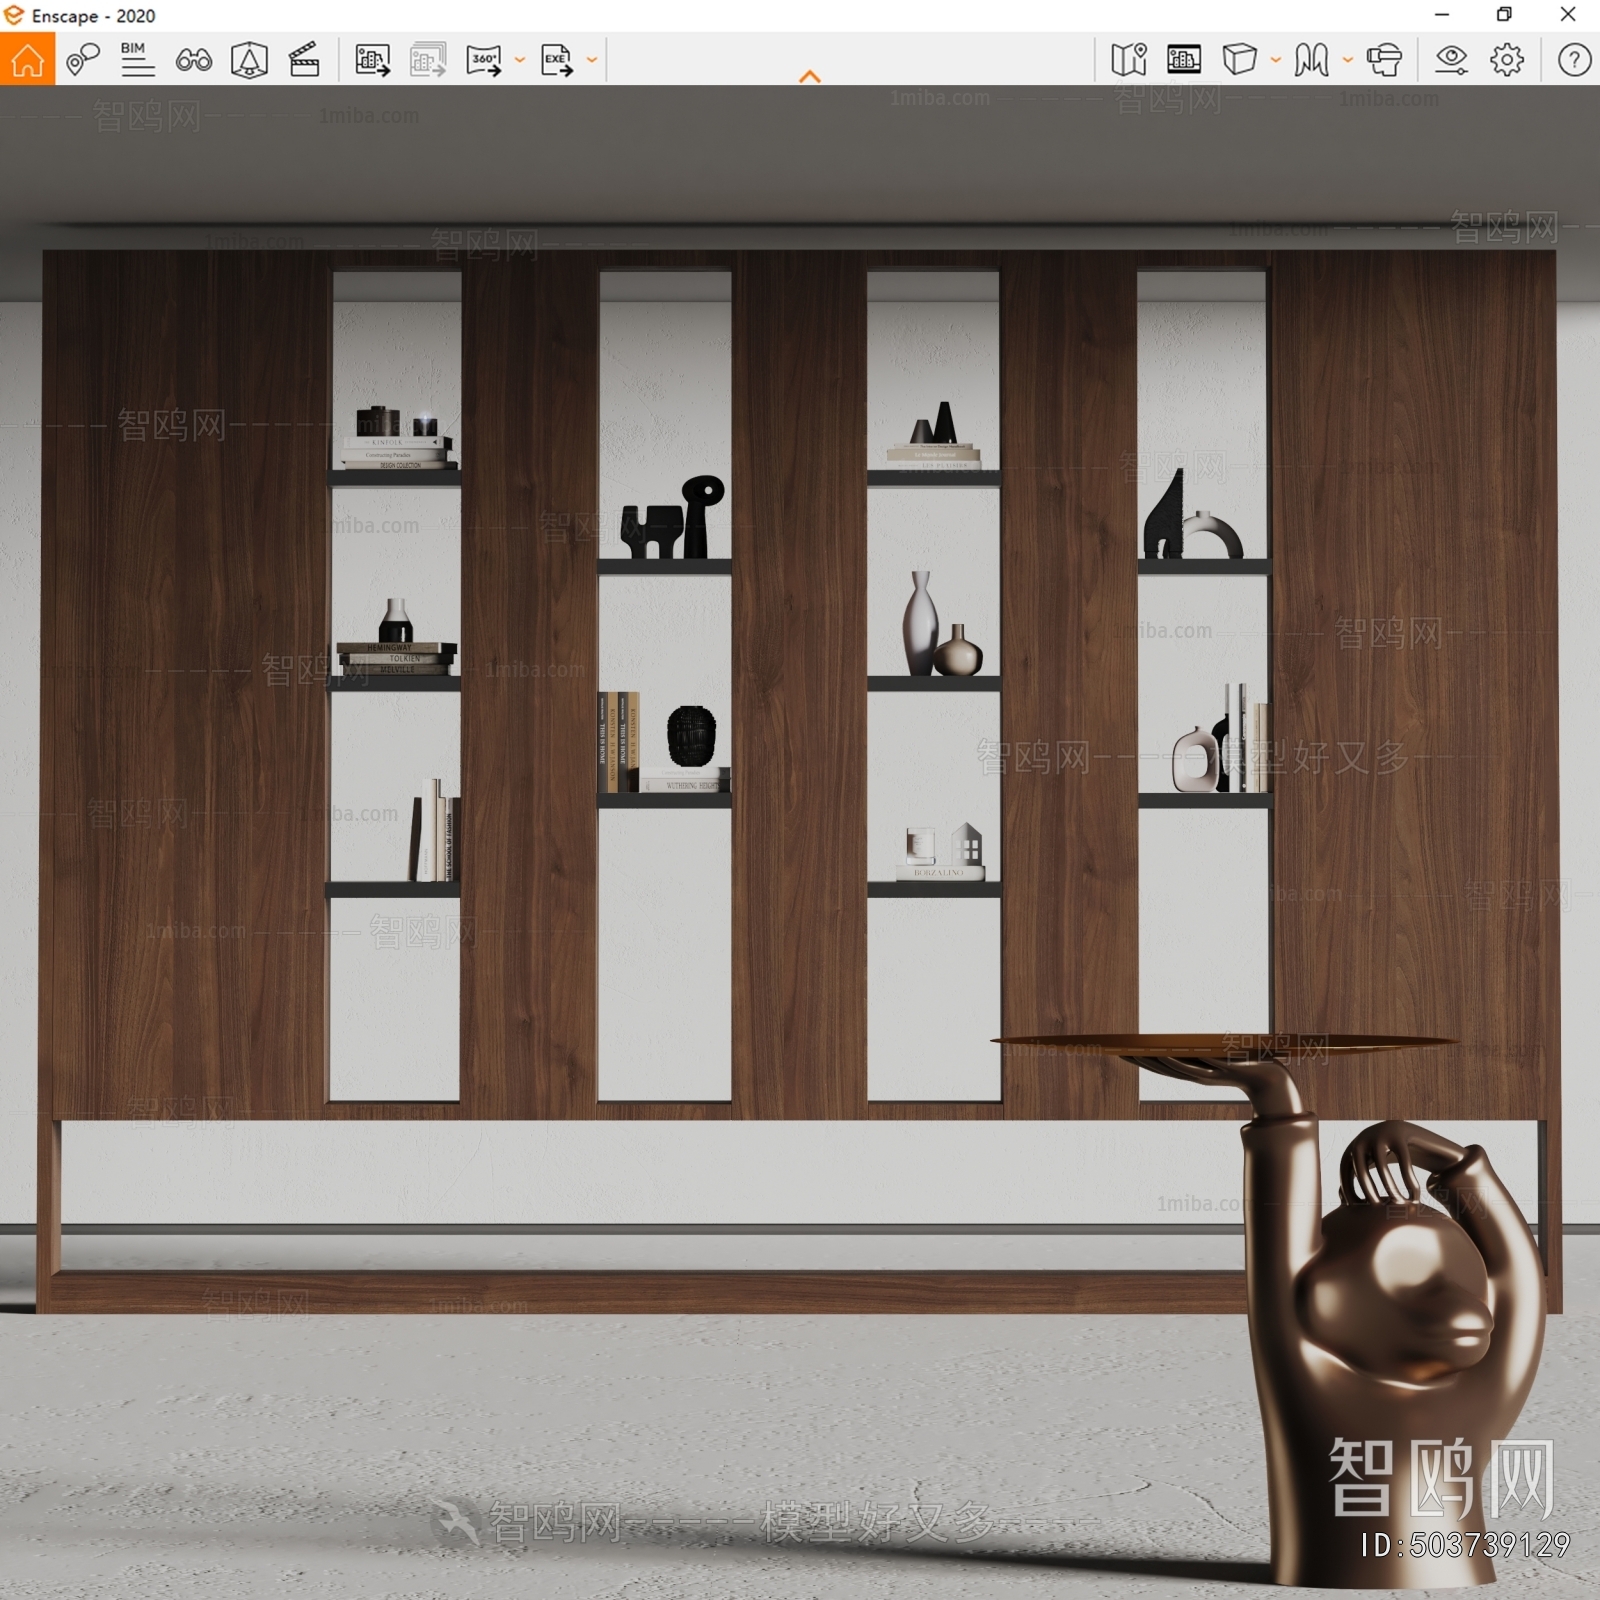Viewport: 1600px width, 1600px height.
Task: Click the Screenshot export icon
Action: coord(372,60)
